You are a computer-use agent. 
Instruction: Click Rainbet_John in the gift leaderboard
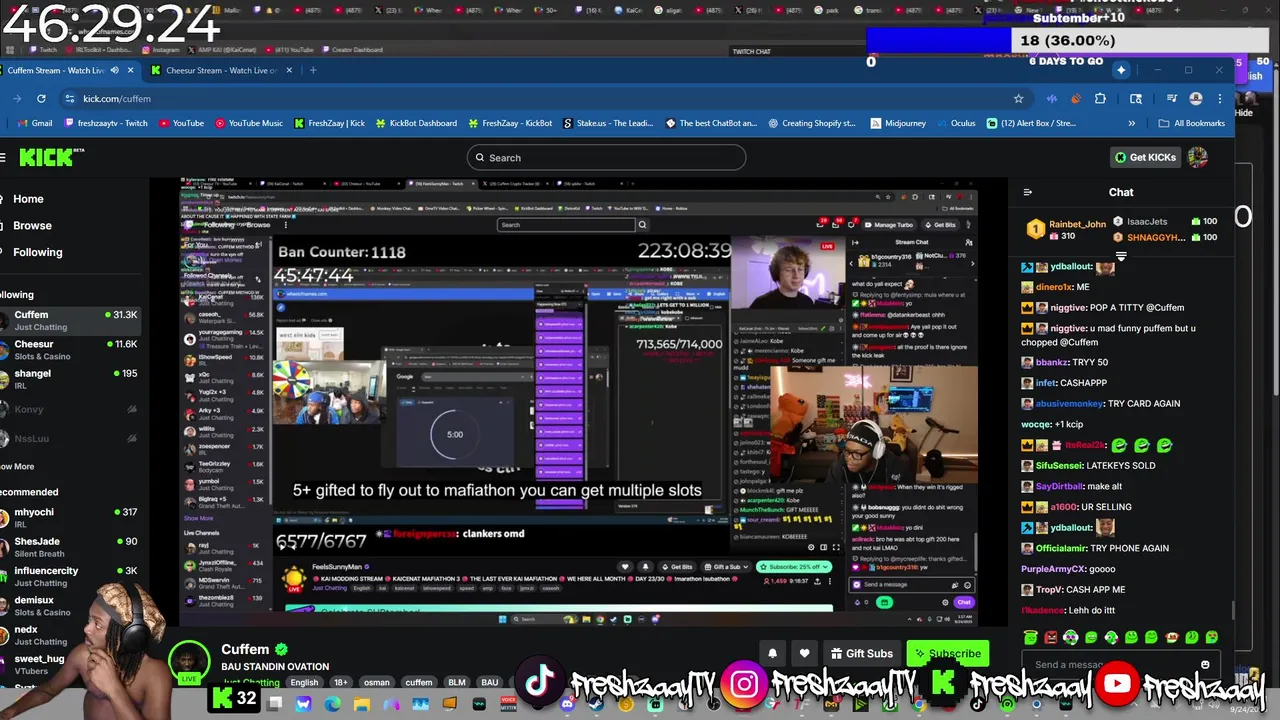[1077, 224]
